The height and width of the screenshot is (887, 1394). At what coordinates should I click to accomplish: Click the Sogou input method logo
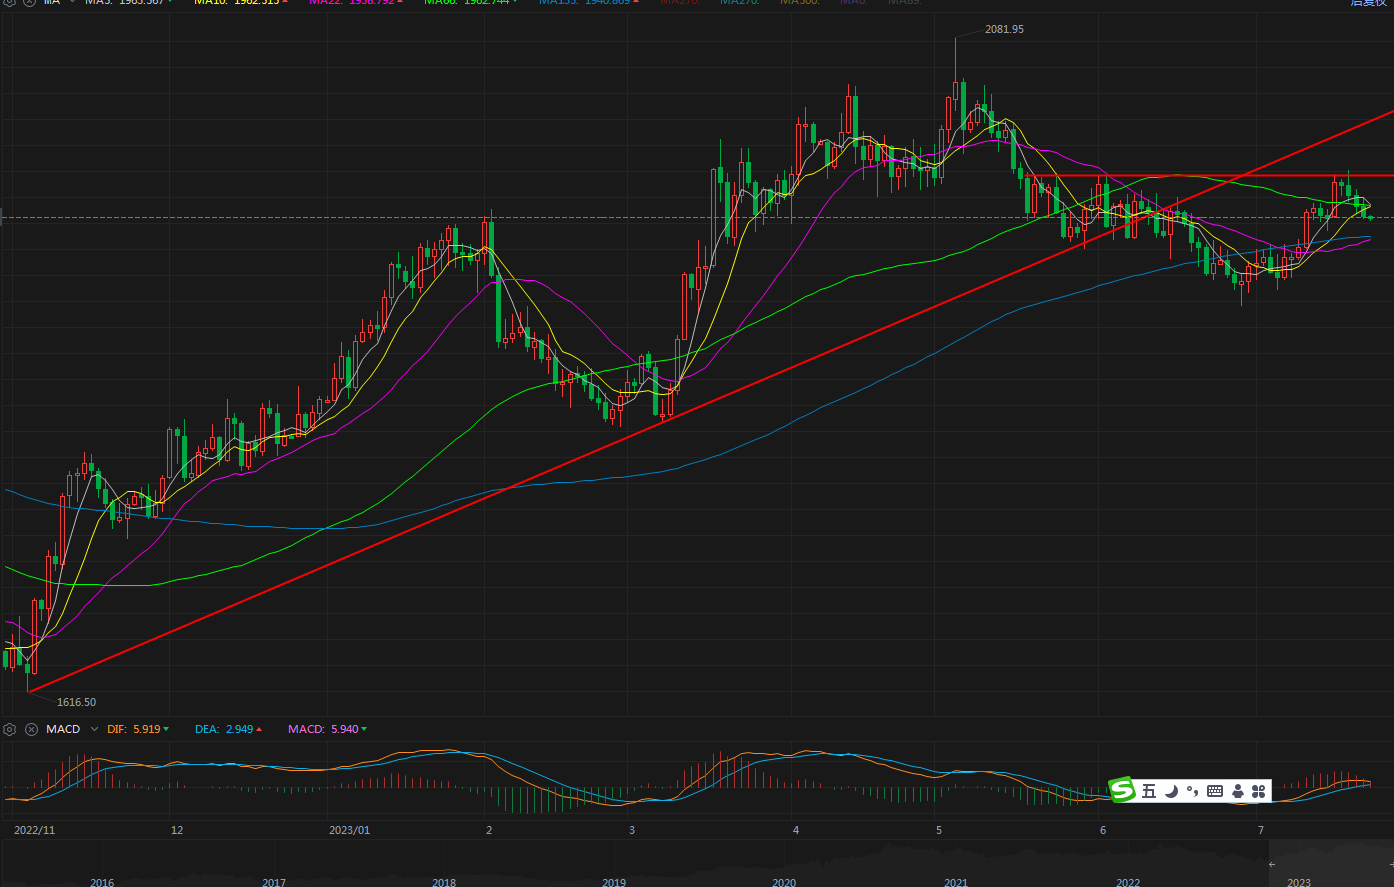point(1123,790)
